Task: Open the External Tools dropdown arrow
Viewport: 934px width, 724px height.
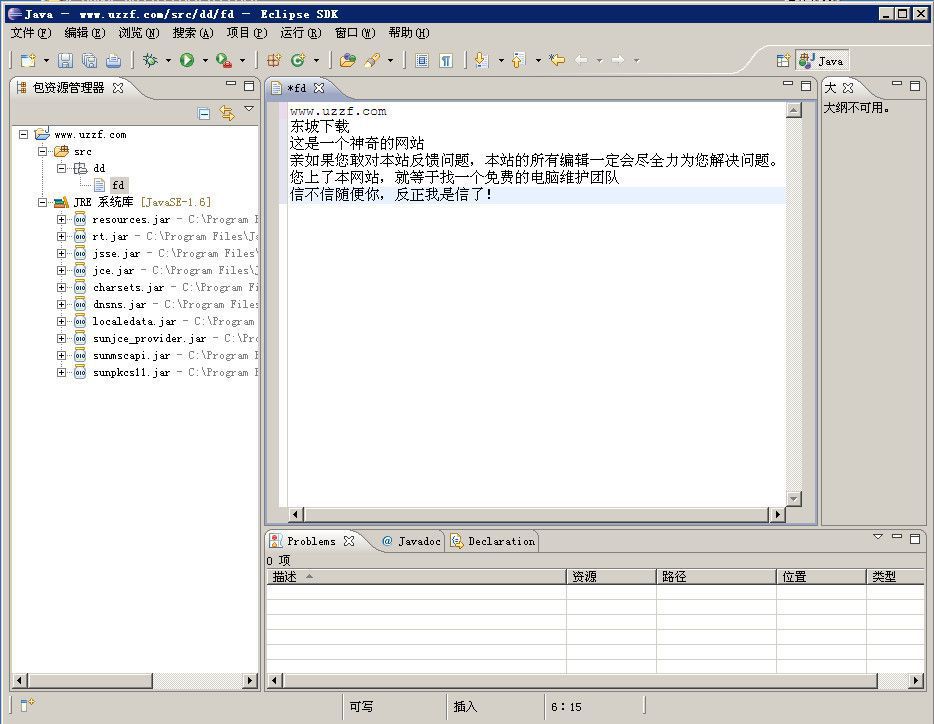Action: [x=242, y=60]
